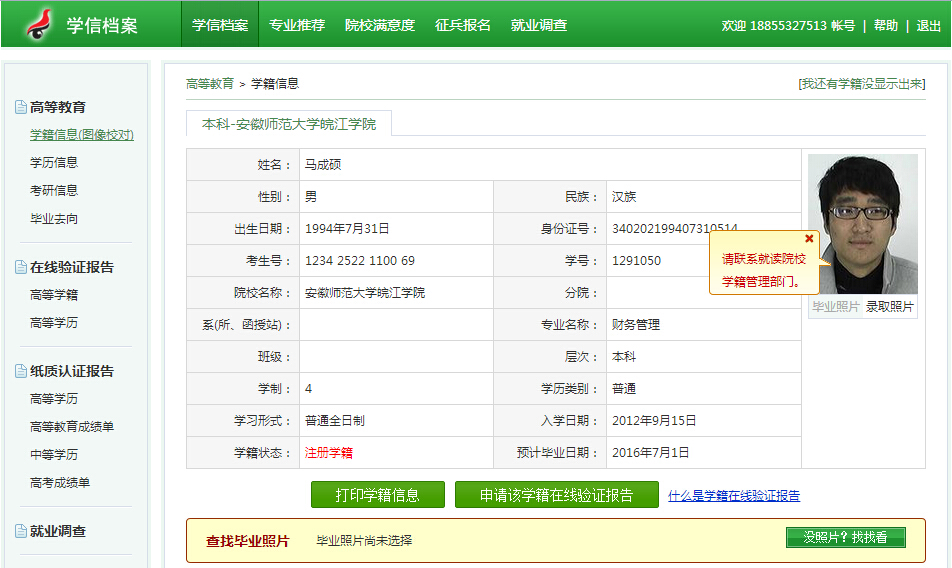Switch to the 录取照片 photo tab
This screenshot has width=952, height=568.
[889, 306]
